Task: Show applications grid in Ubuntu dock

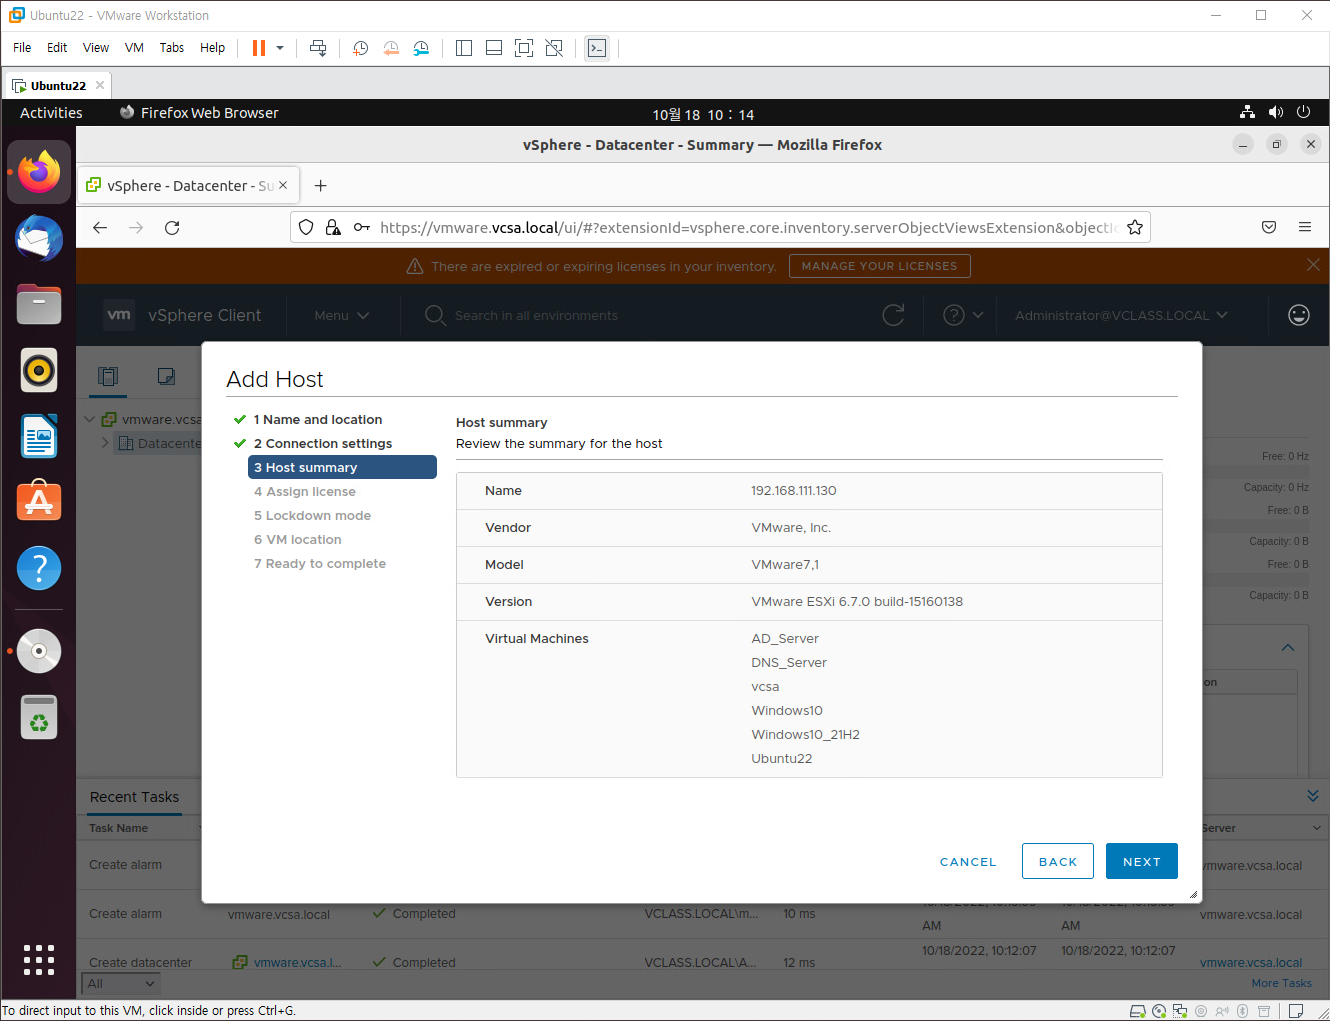Action: click(39, 959)
